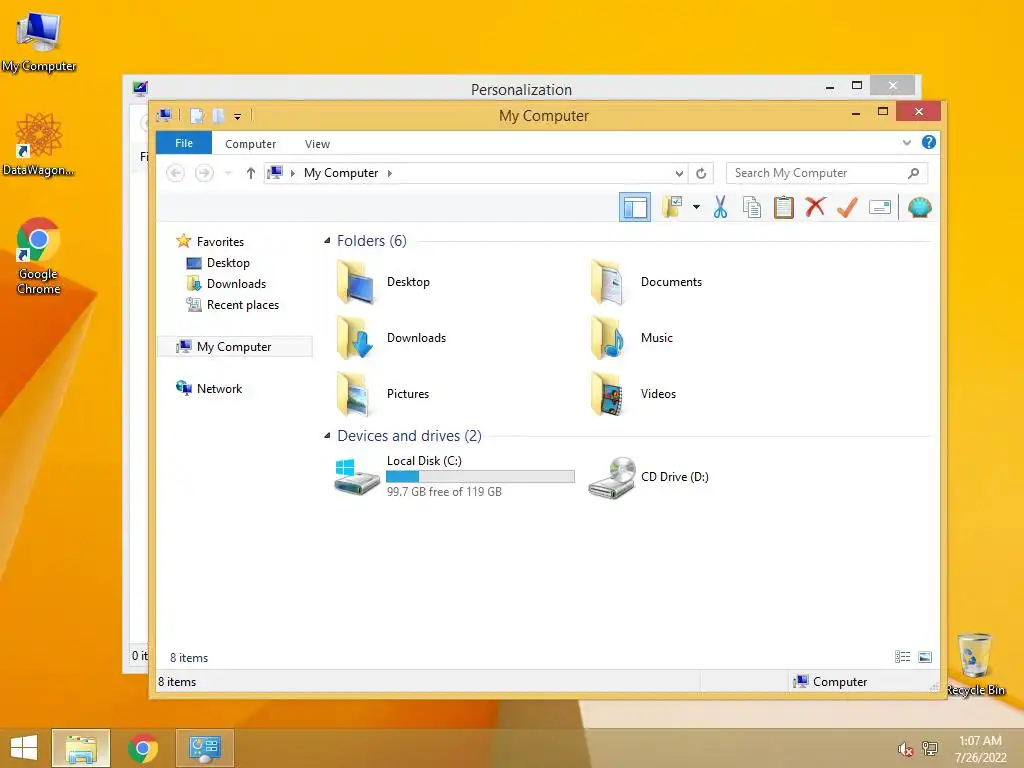This screenshot has width=1024, height=768.
Task: Expand the breadcrumb root arrow before My Computer
Action: click(293, 173)
